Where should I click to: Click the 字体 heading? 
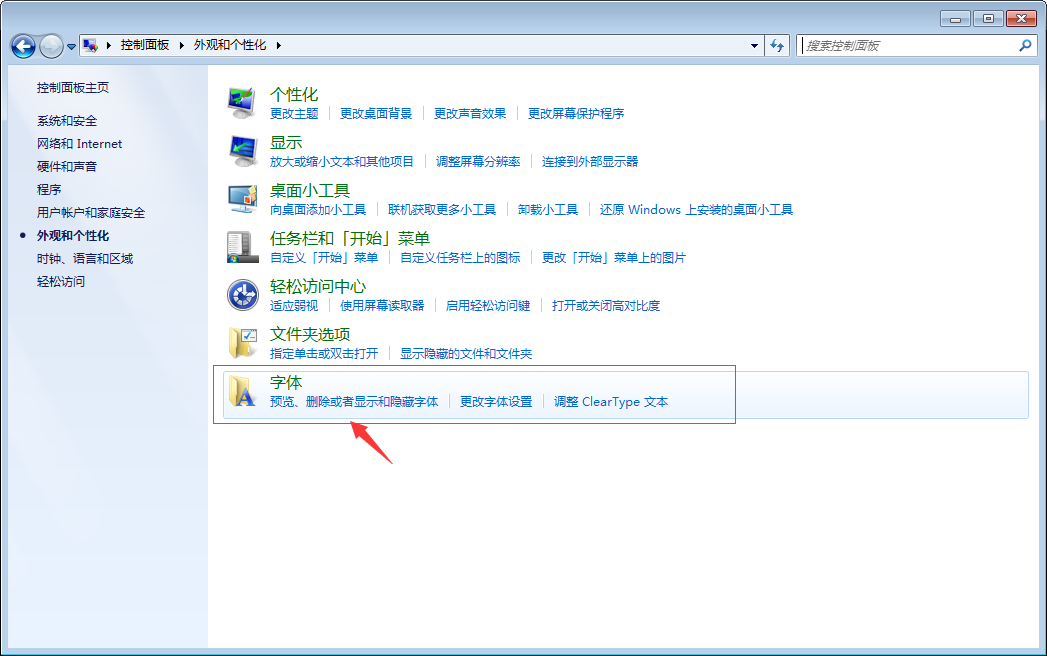[286, 382]
